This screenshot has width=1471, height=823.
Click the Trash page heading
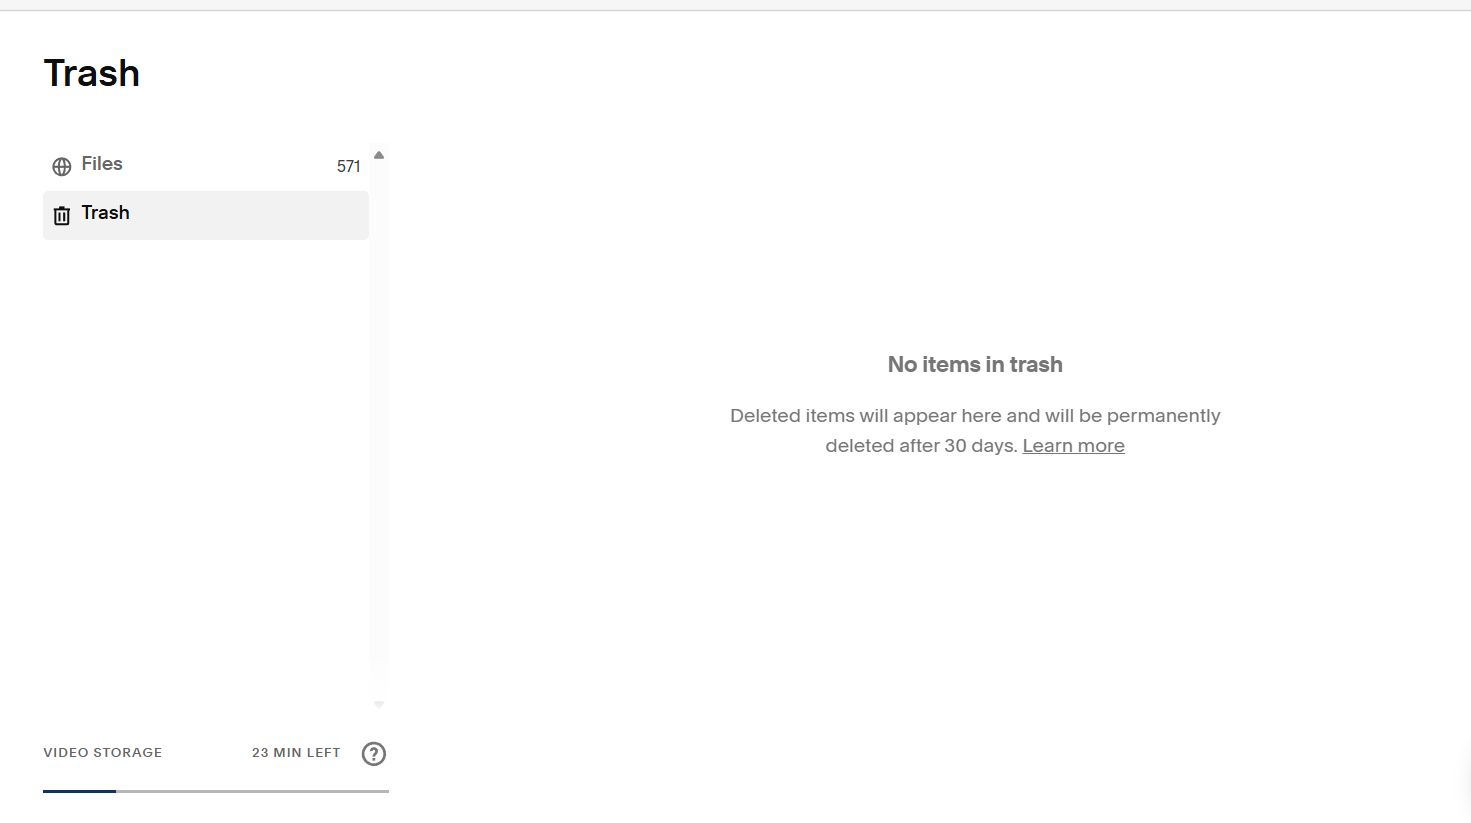pos(91,72)
